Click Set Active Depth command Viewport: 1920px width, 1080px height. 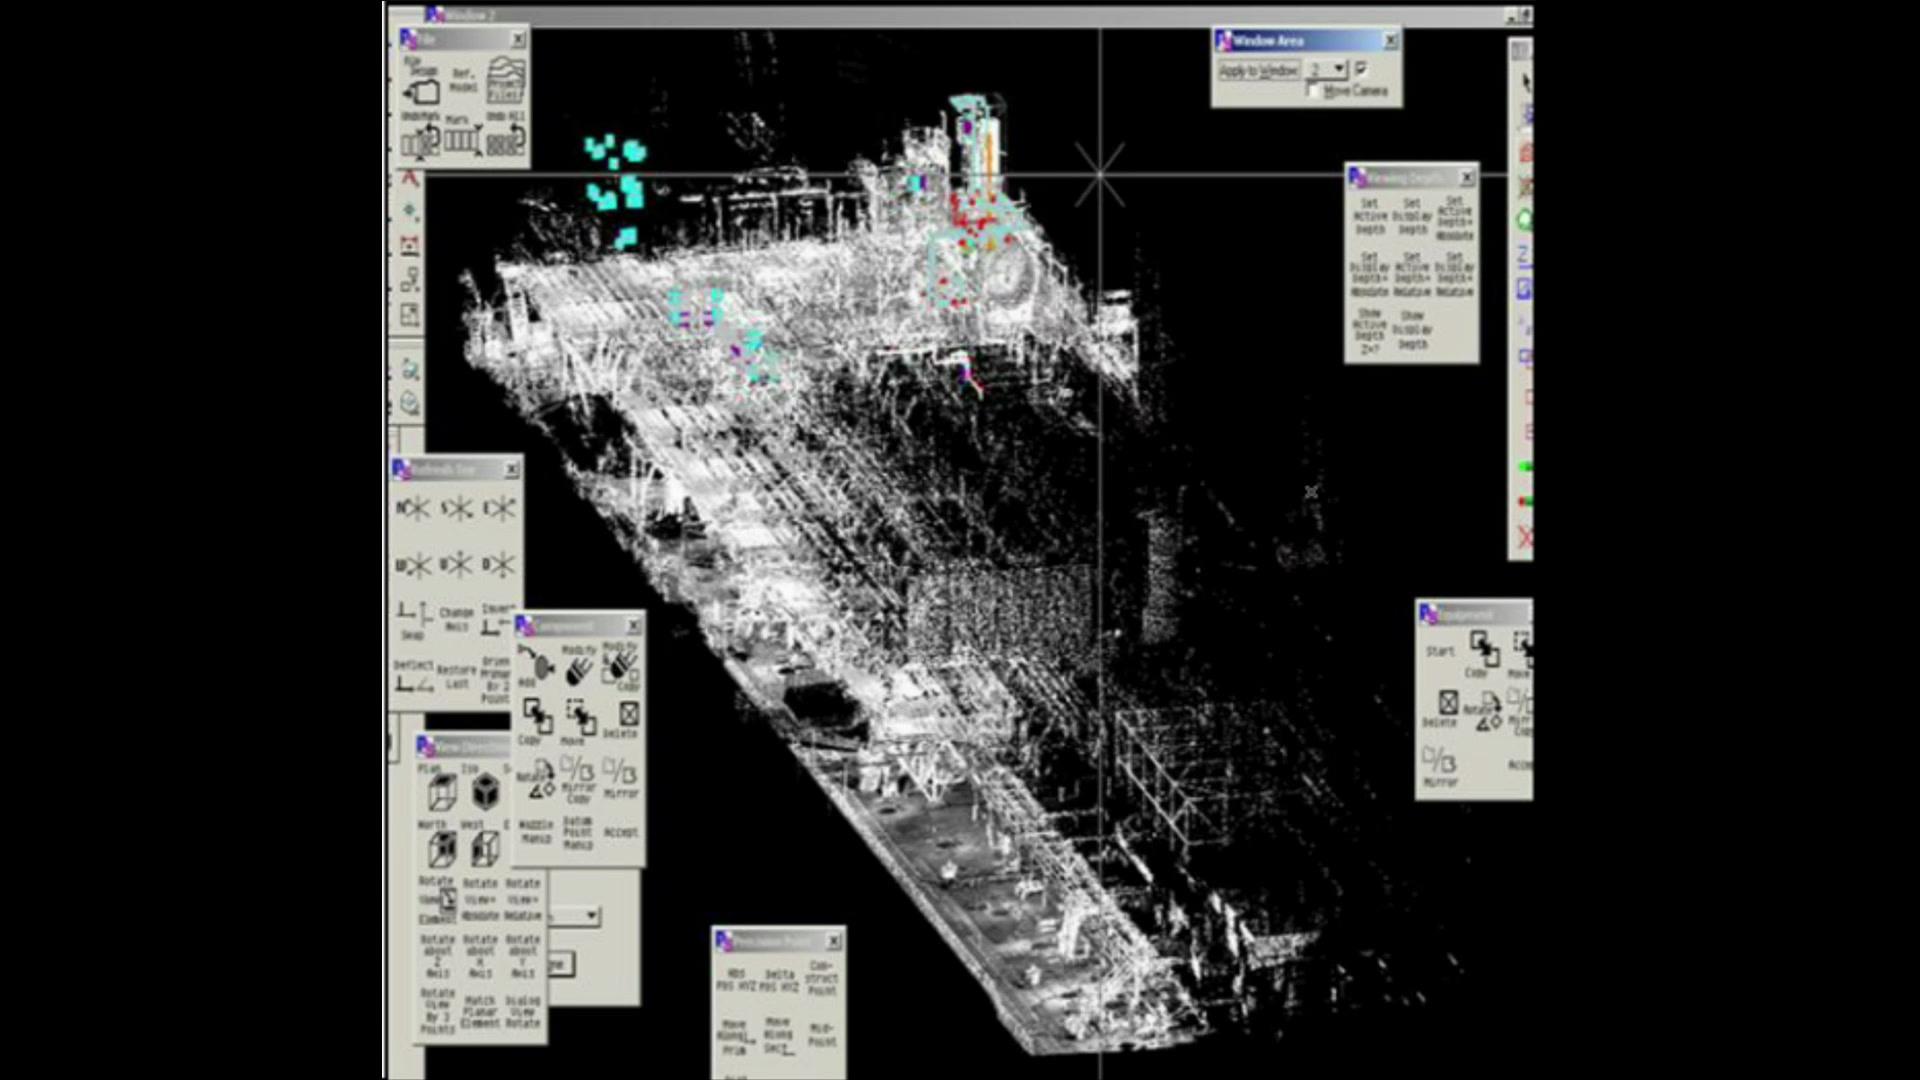[1369, 216]
